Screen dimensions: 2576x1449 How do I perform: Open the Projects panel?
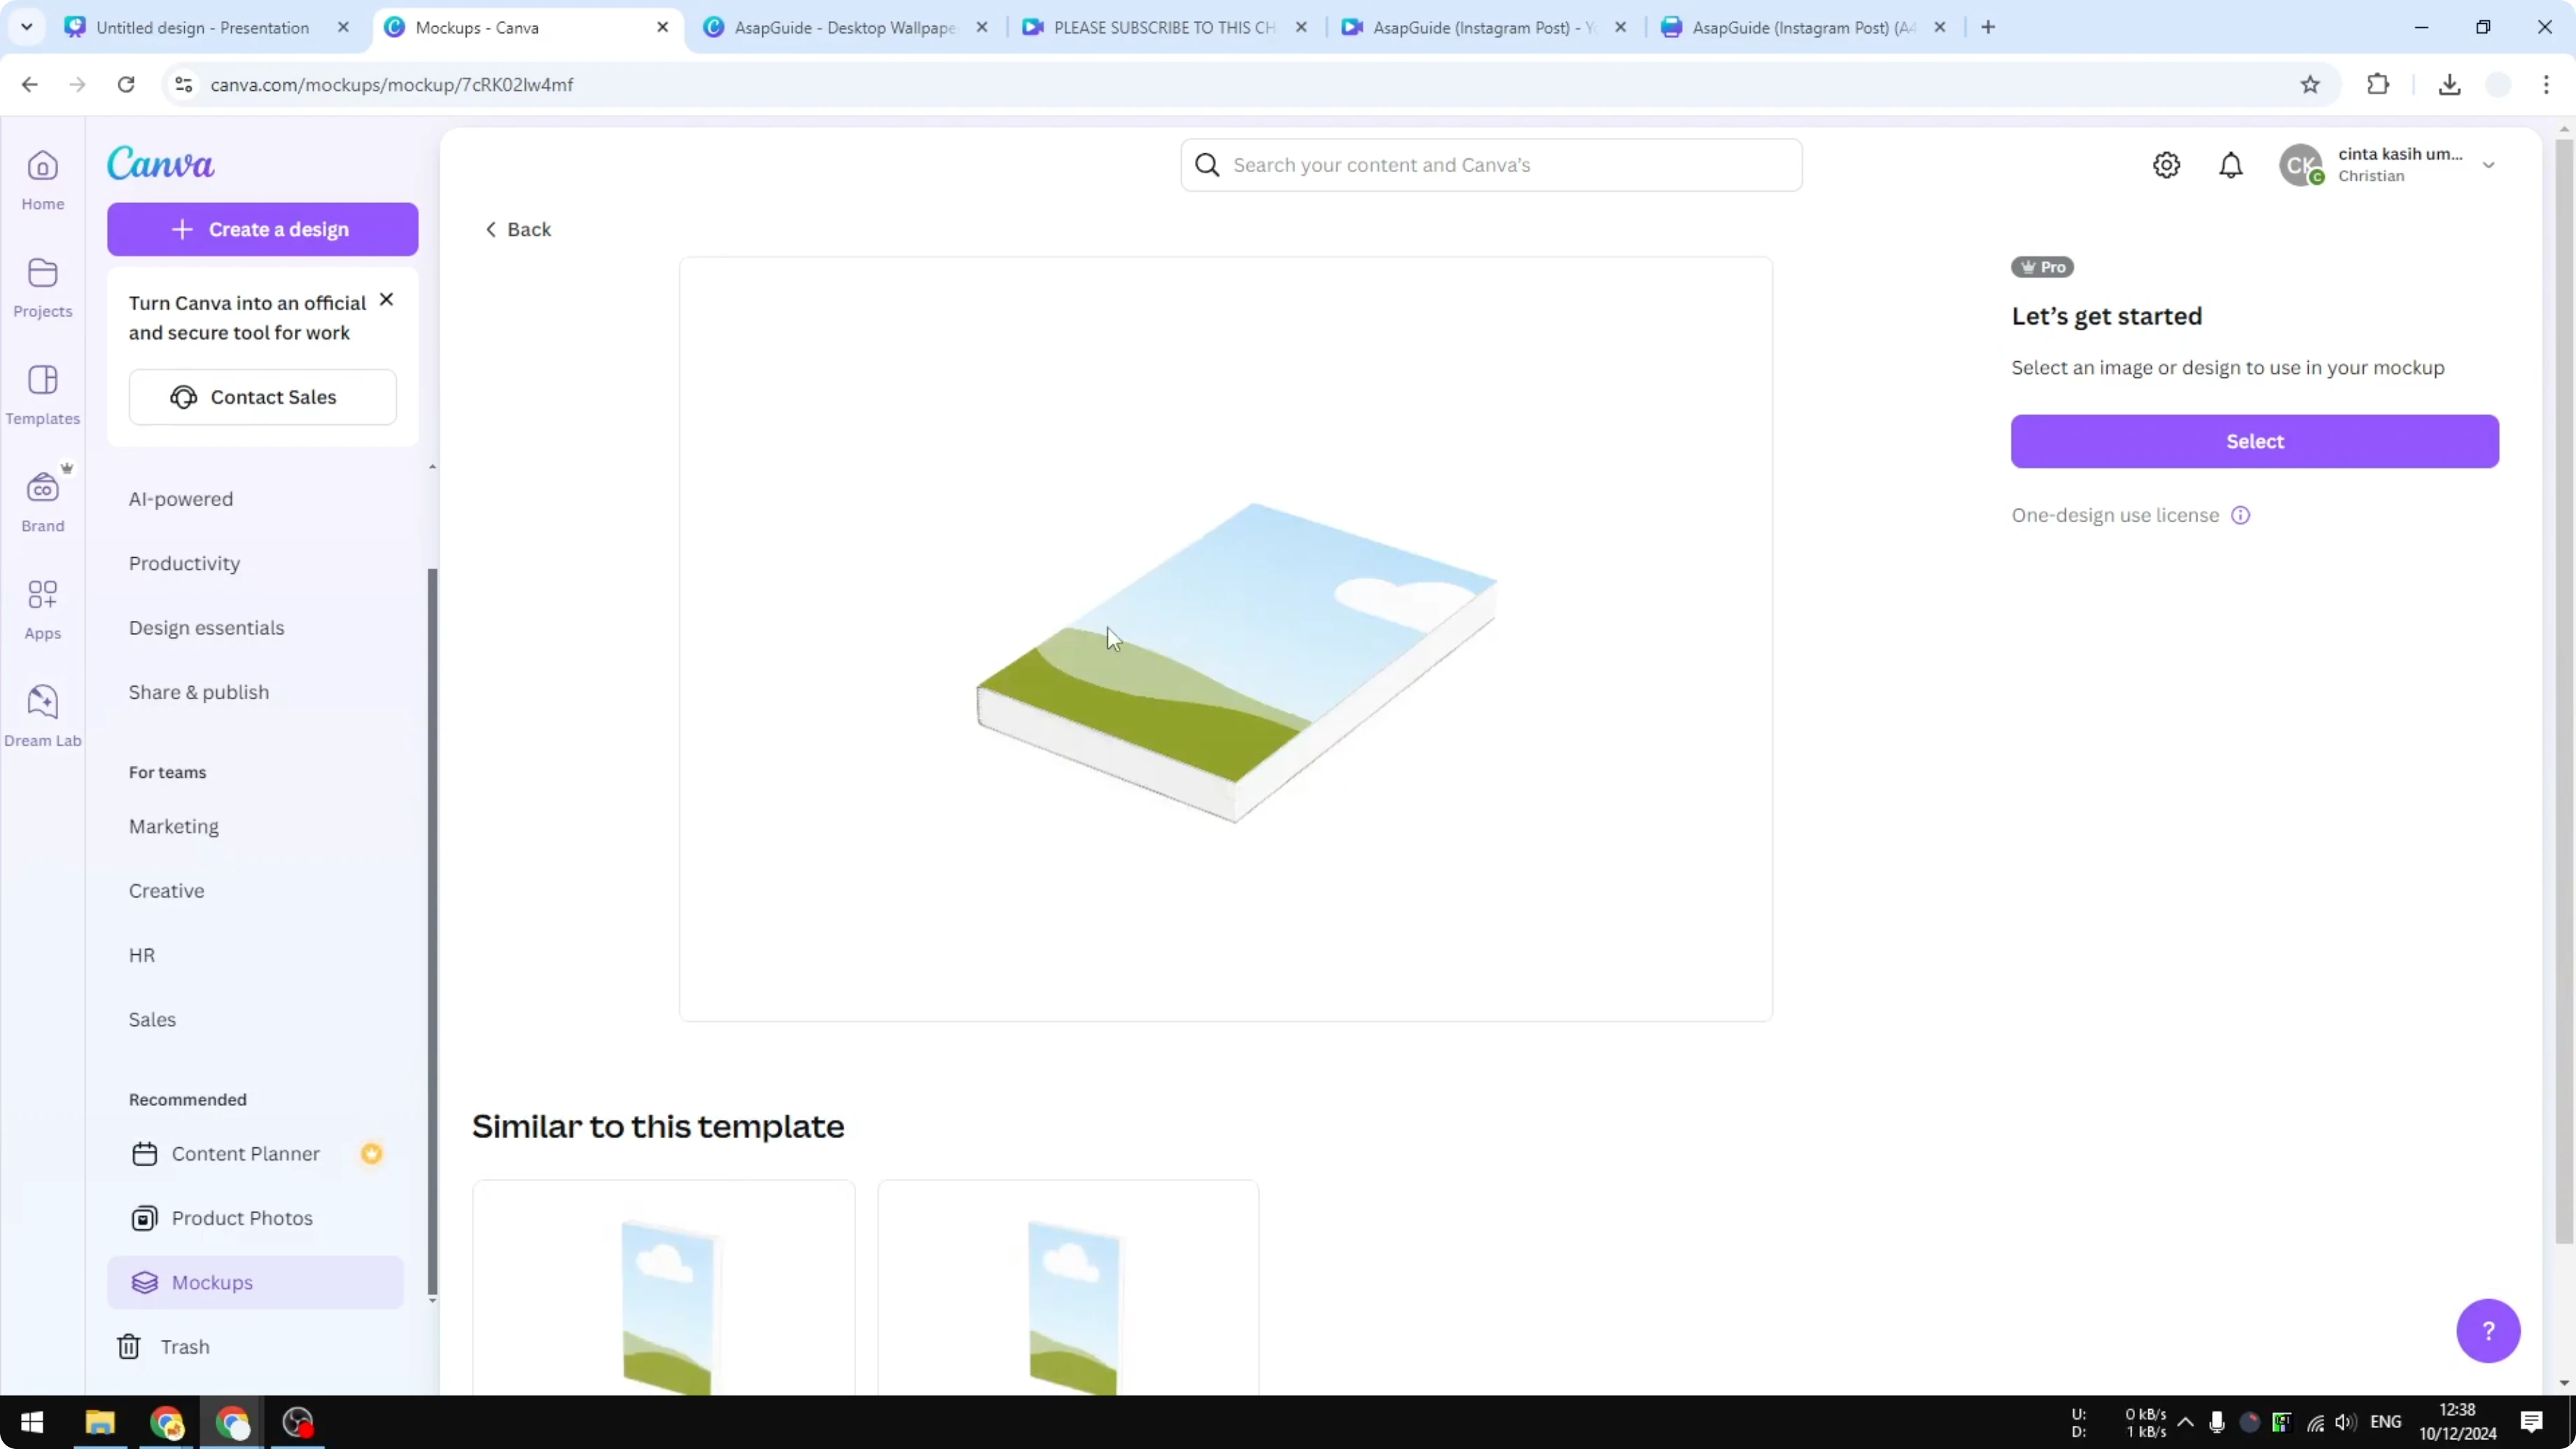point(42,287)
